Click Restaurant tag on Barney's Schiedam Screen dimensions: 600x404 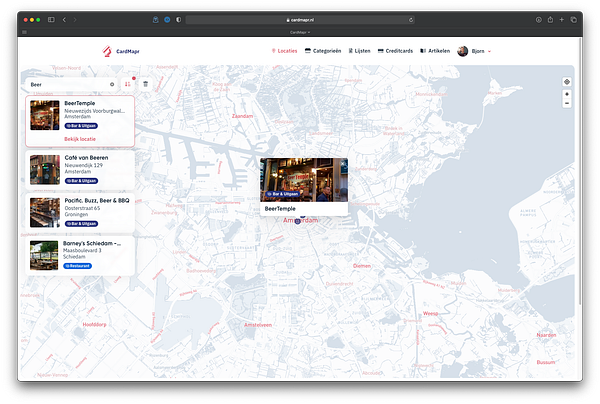tap(78, 266)
